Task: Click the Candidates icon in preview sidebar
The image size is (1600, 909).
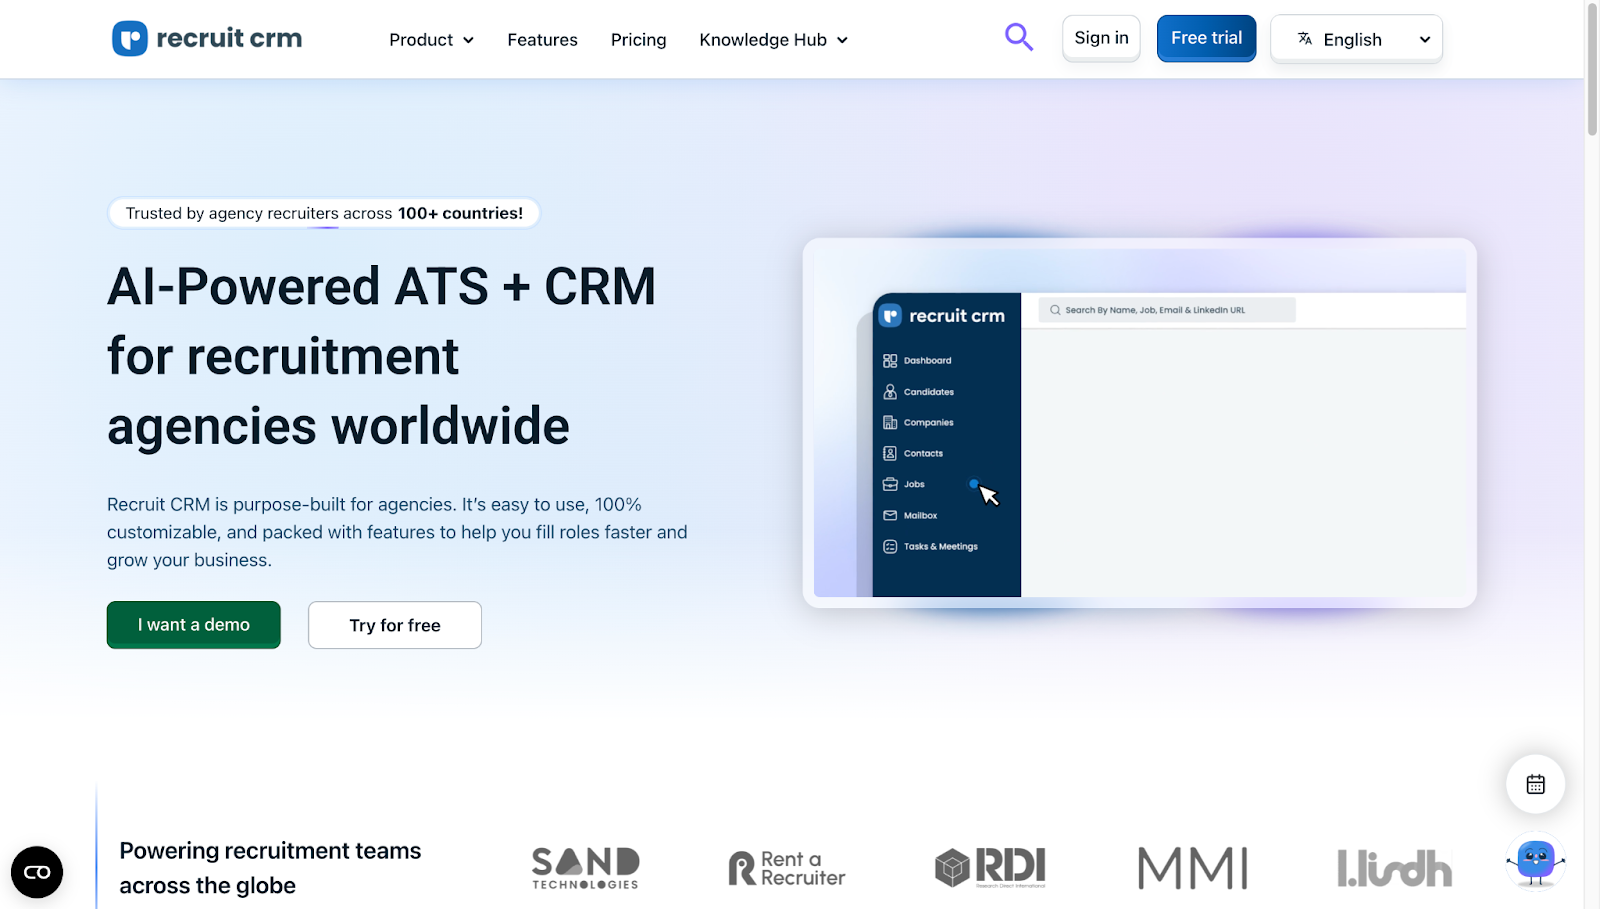Action: click(x=890, y=391)
